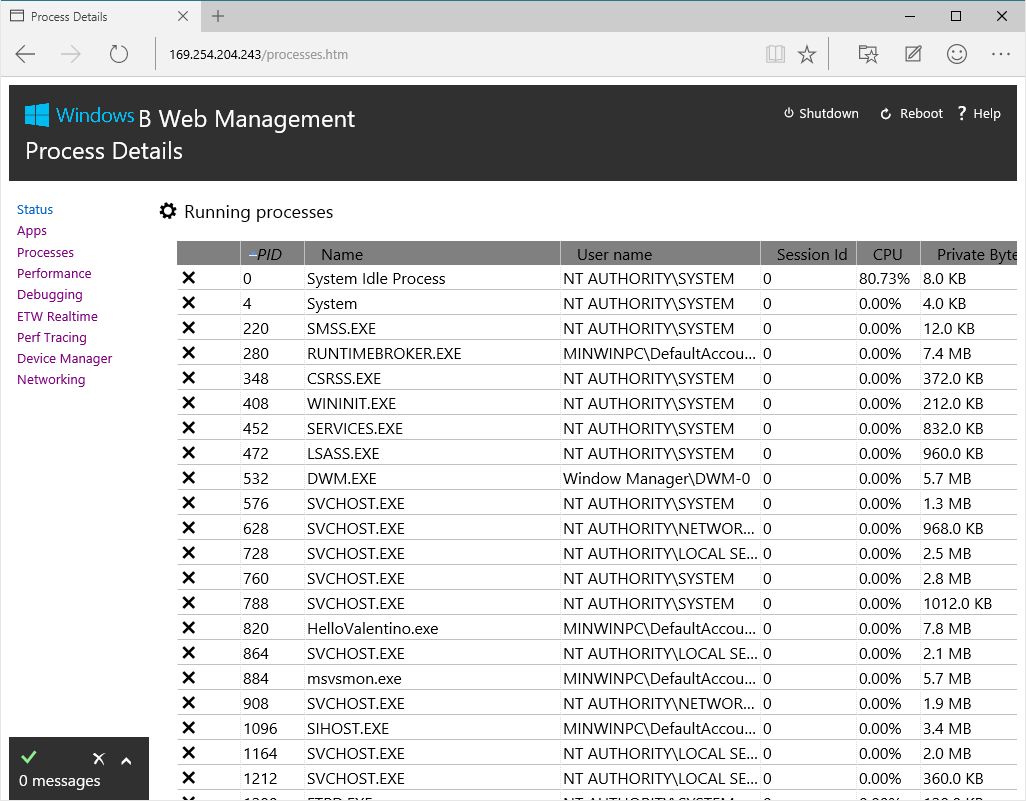Sort table by PID column header

point(270,254)
